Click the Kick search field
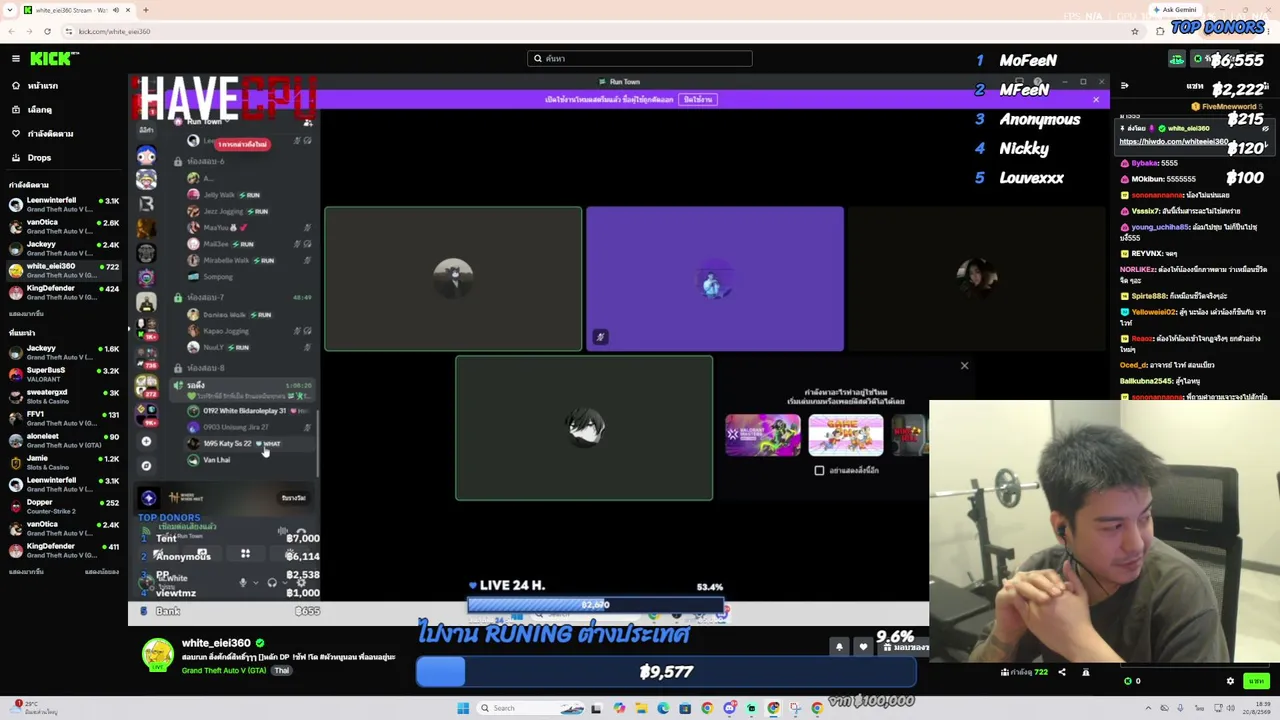This screenshot has height=720, width=1280. tap(640, 58)
